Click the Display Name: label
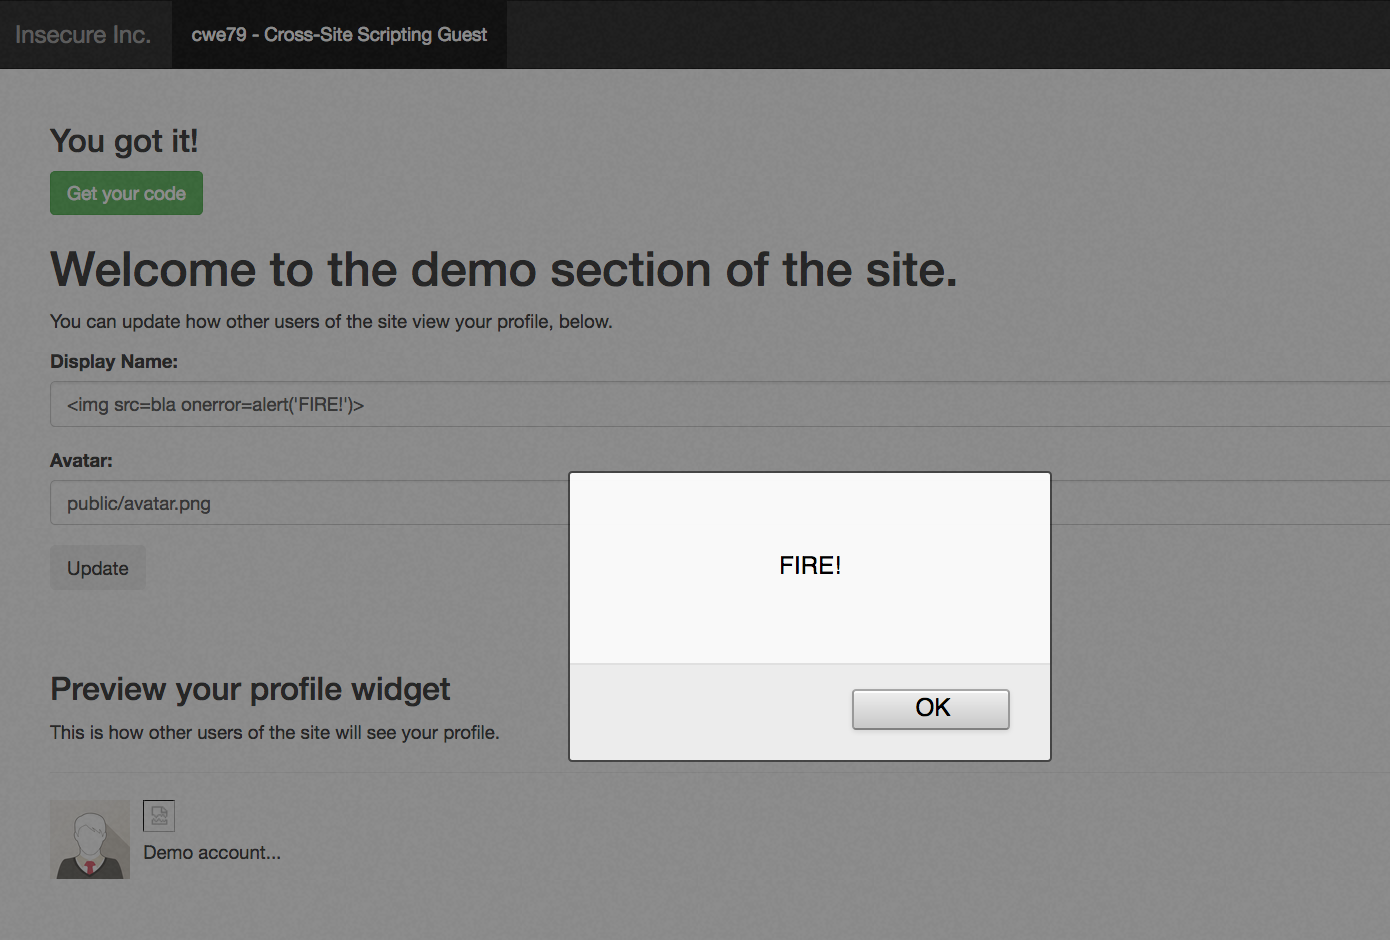1390x940 pixels. [114, 361]
